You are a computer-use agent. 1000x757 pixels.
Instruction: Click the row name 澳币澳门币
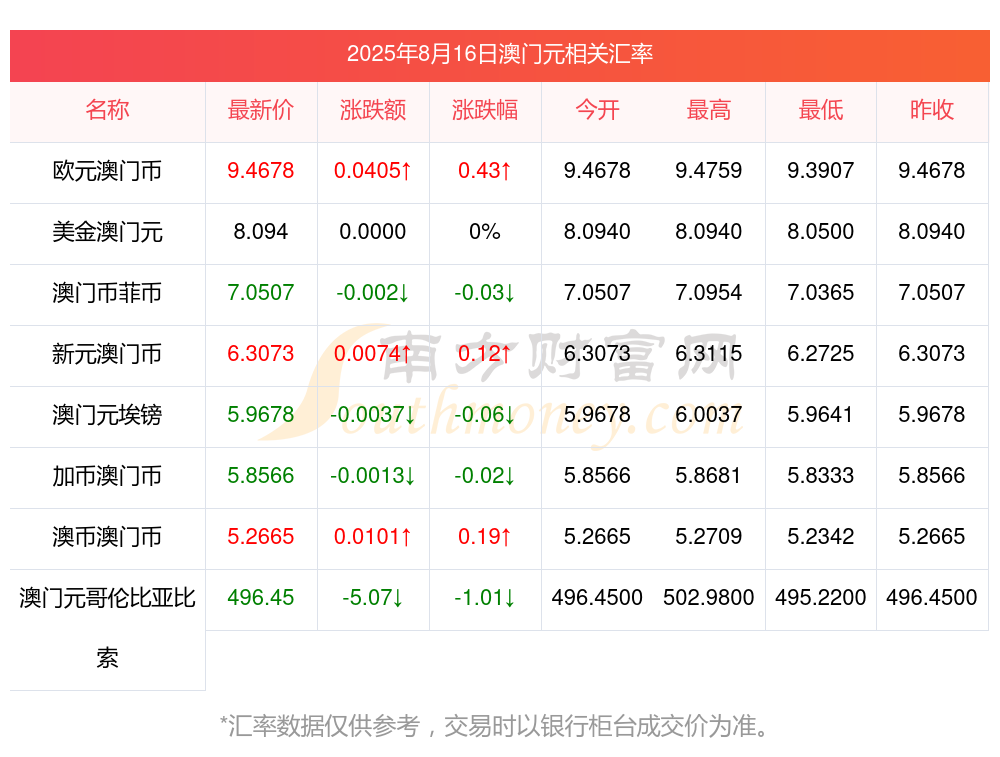pos(107,536)
